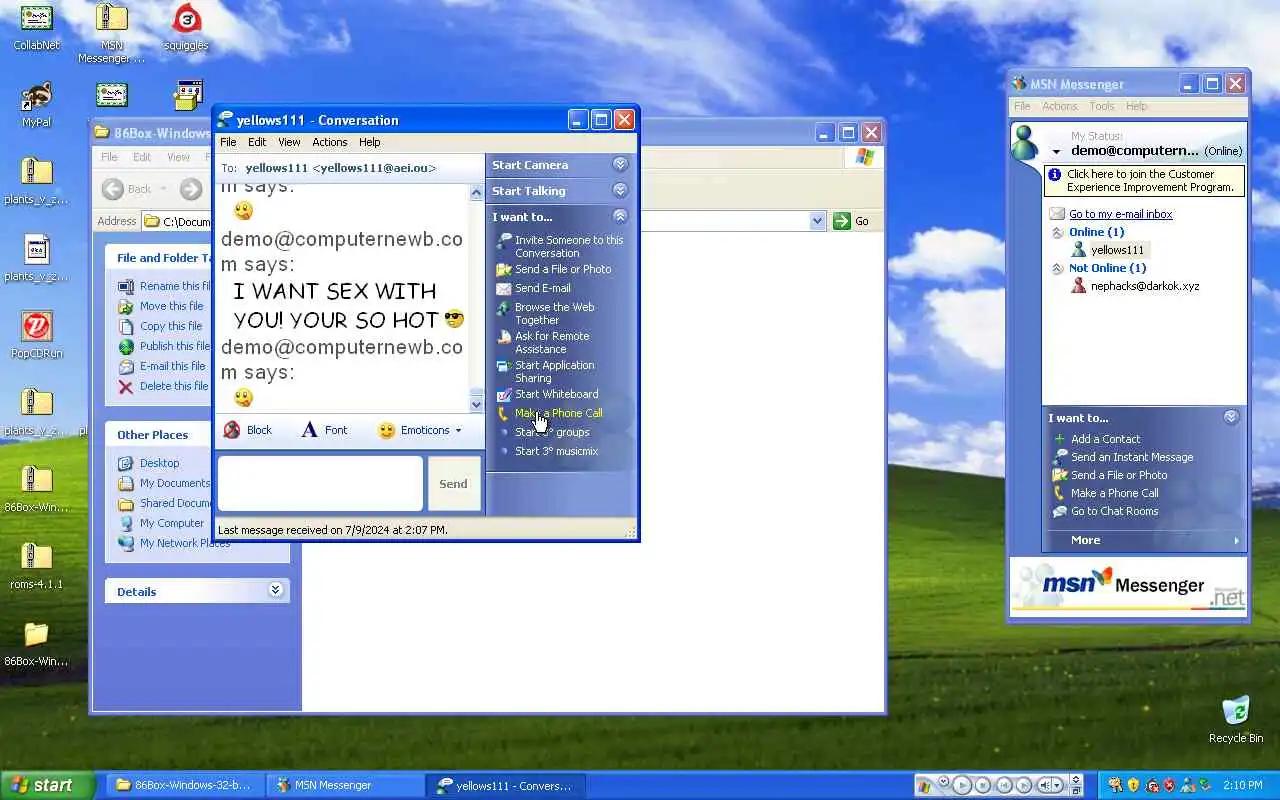Open the Actions menu in MSN Messenger
The height and width of the screenshot is (800, 1280).
coord(1059,106)
